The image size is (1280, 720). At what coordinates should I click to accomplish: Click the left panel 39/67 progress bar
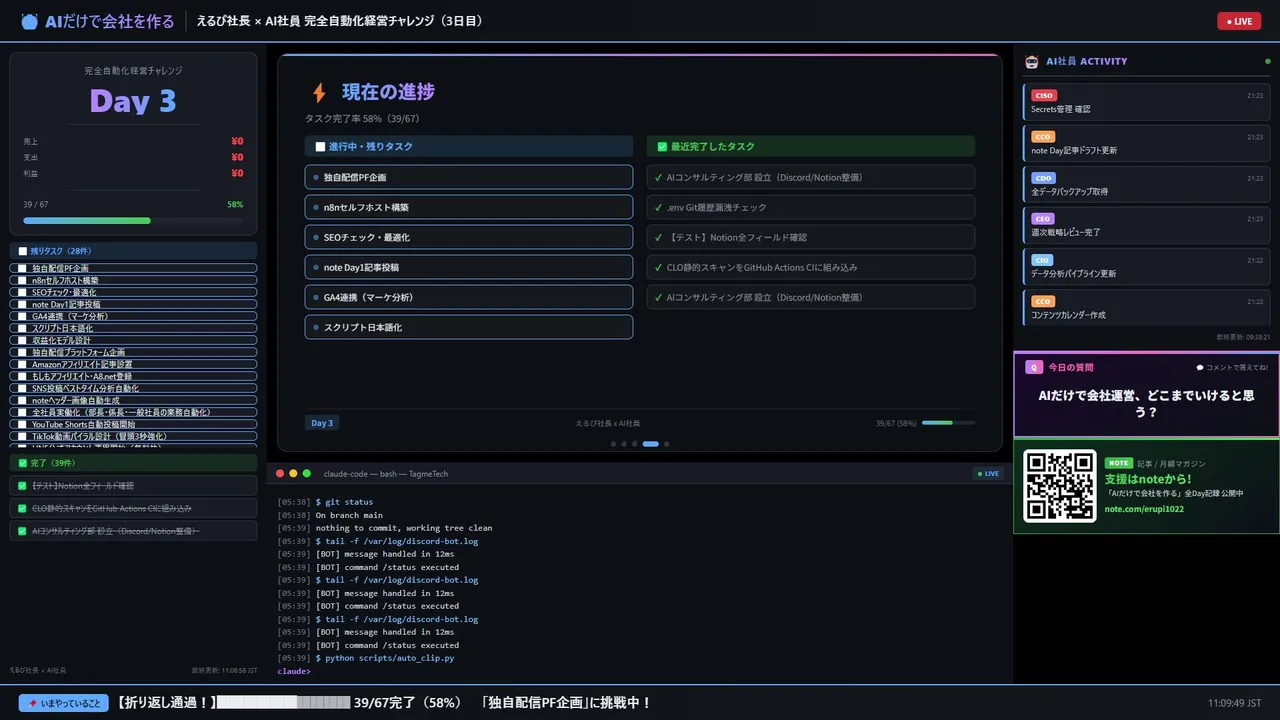[x=133, y=220]
